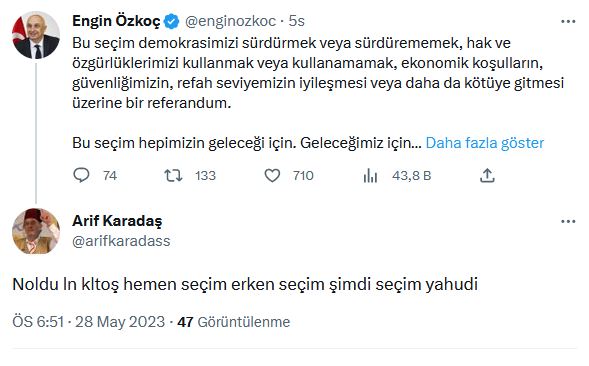Open three-dot menu on Engin Özkoç's tweet

point(568,21)
